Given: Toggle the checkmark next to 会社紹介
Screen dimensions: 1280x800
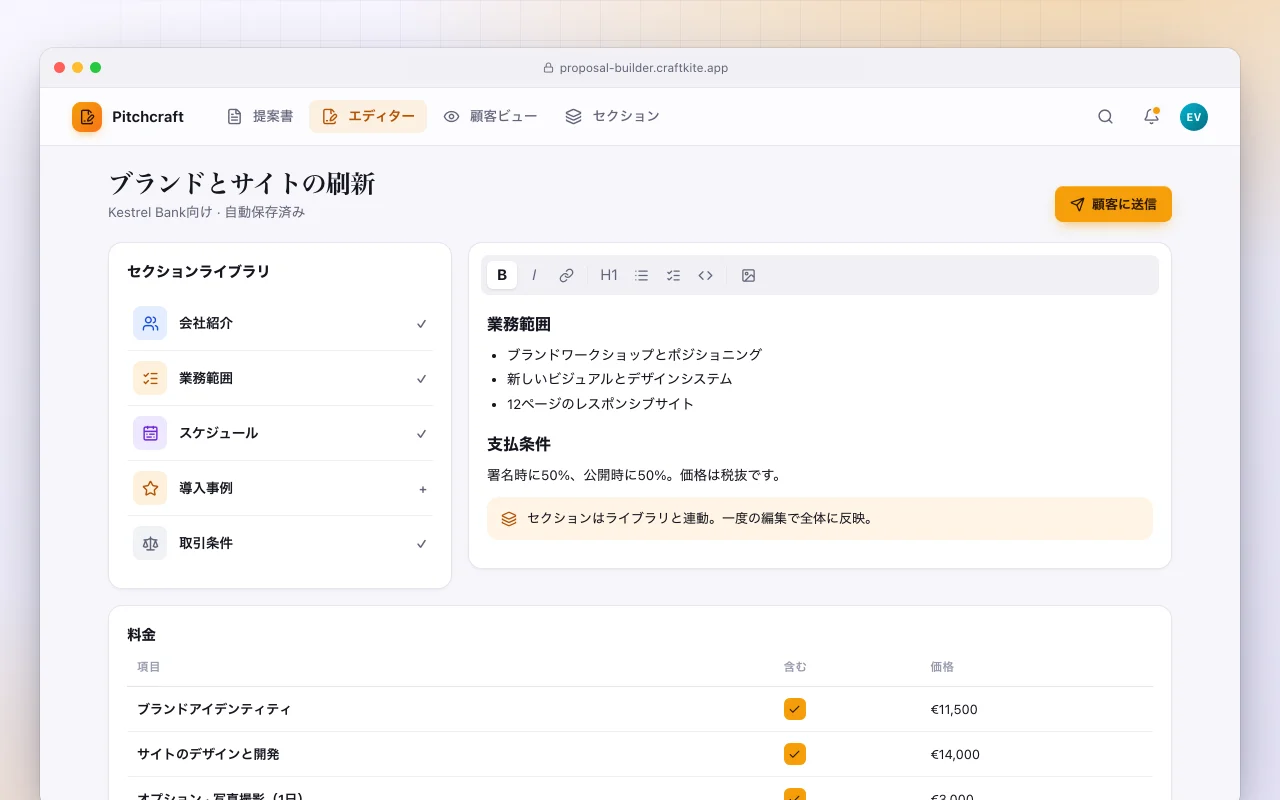Looking at the screenshot, I should click(x=422, y=324).
